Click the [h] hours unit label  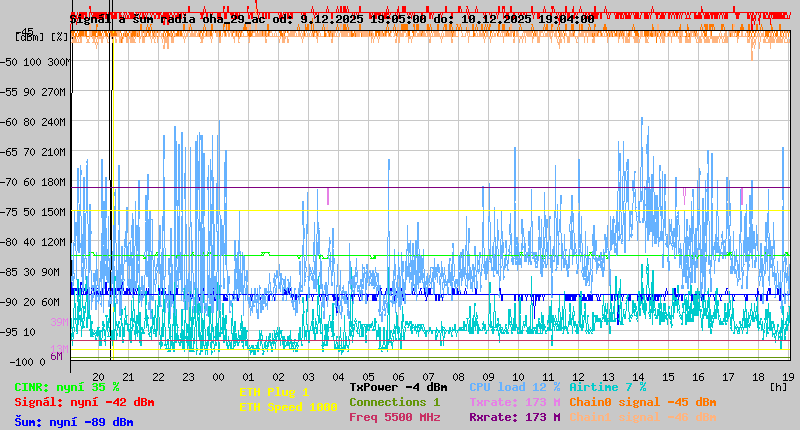pos(778,385)
